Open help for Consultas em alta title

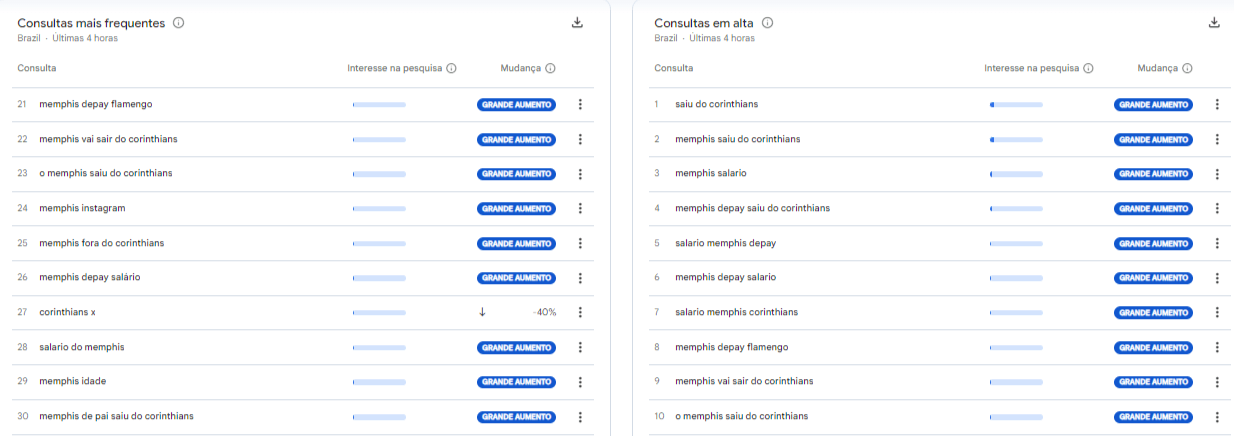click(768, 23)
